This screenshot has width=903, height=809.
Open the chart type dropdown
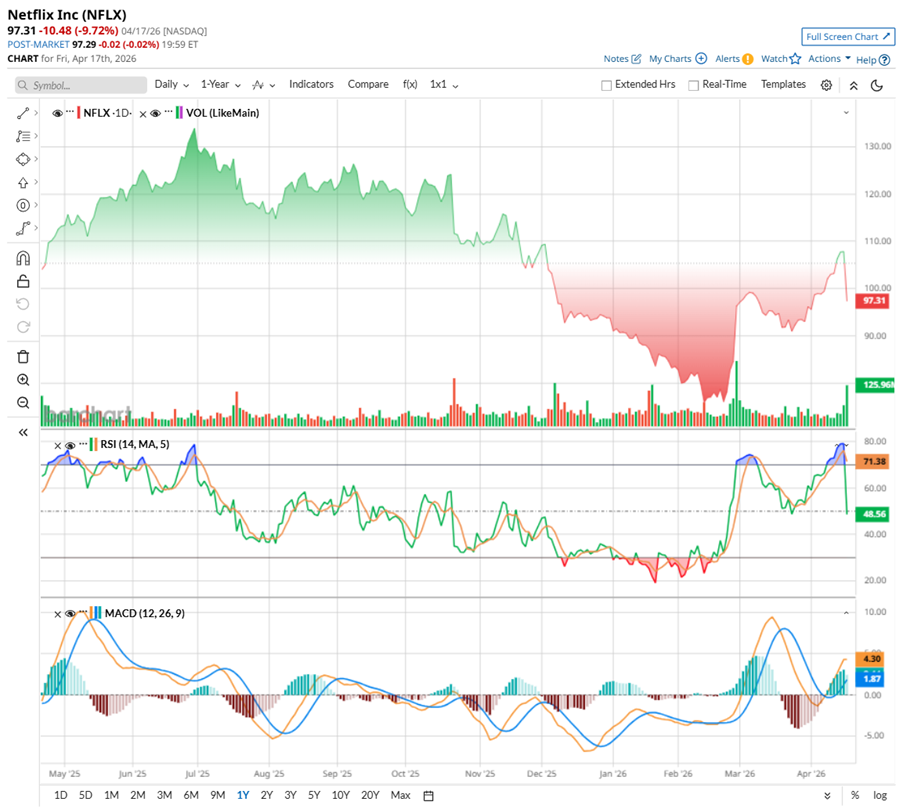tap(264, 85)
